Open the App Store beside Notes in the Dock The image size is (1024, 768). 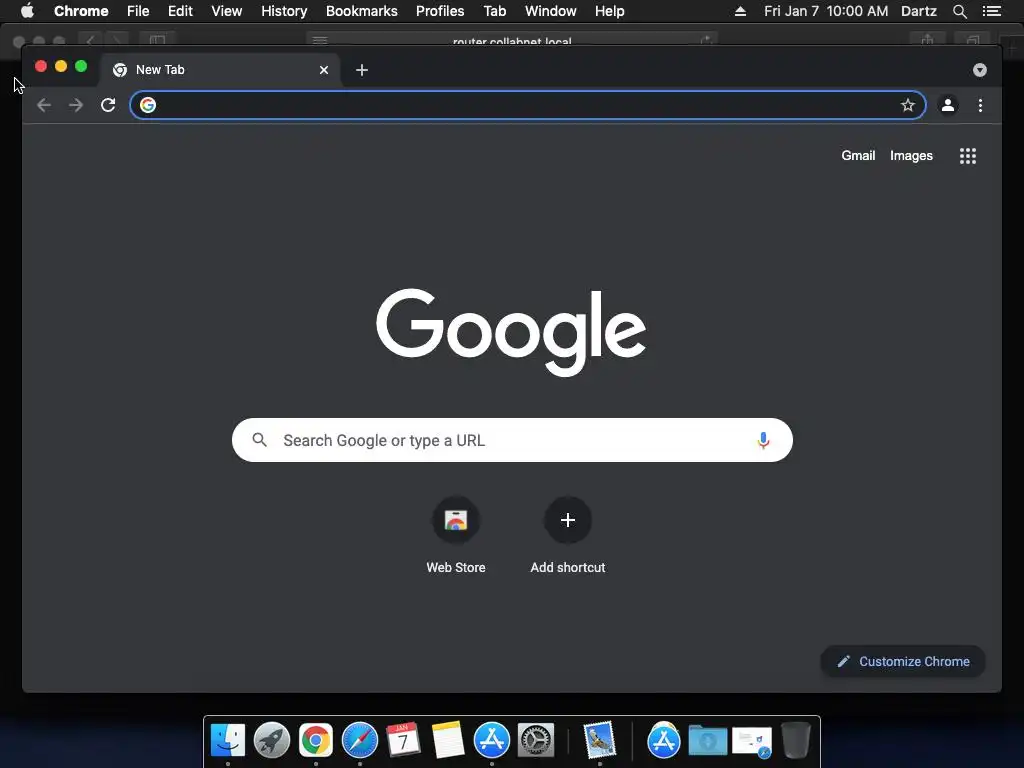[492, 740]
